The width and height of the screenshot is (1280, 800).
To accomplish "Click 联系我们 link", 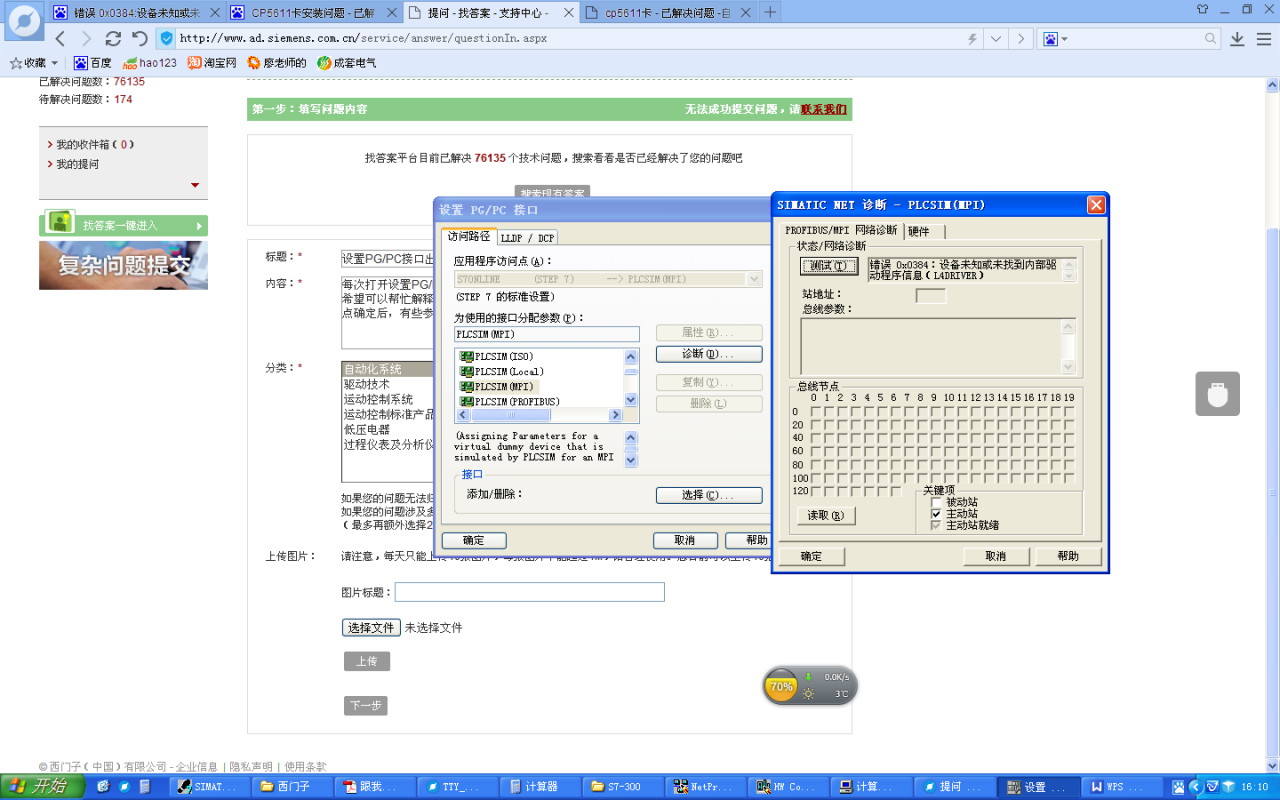I will click(x=824, y=109).
